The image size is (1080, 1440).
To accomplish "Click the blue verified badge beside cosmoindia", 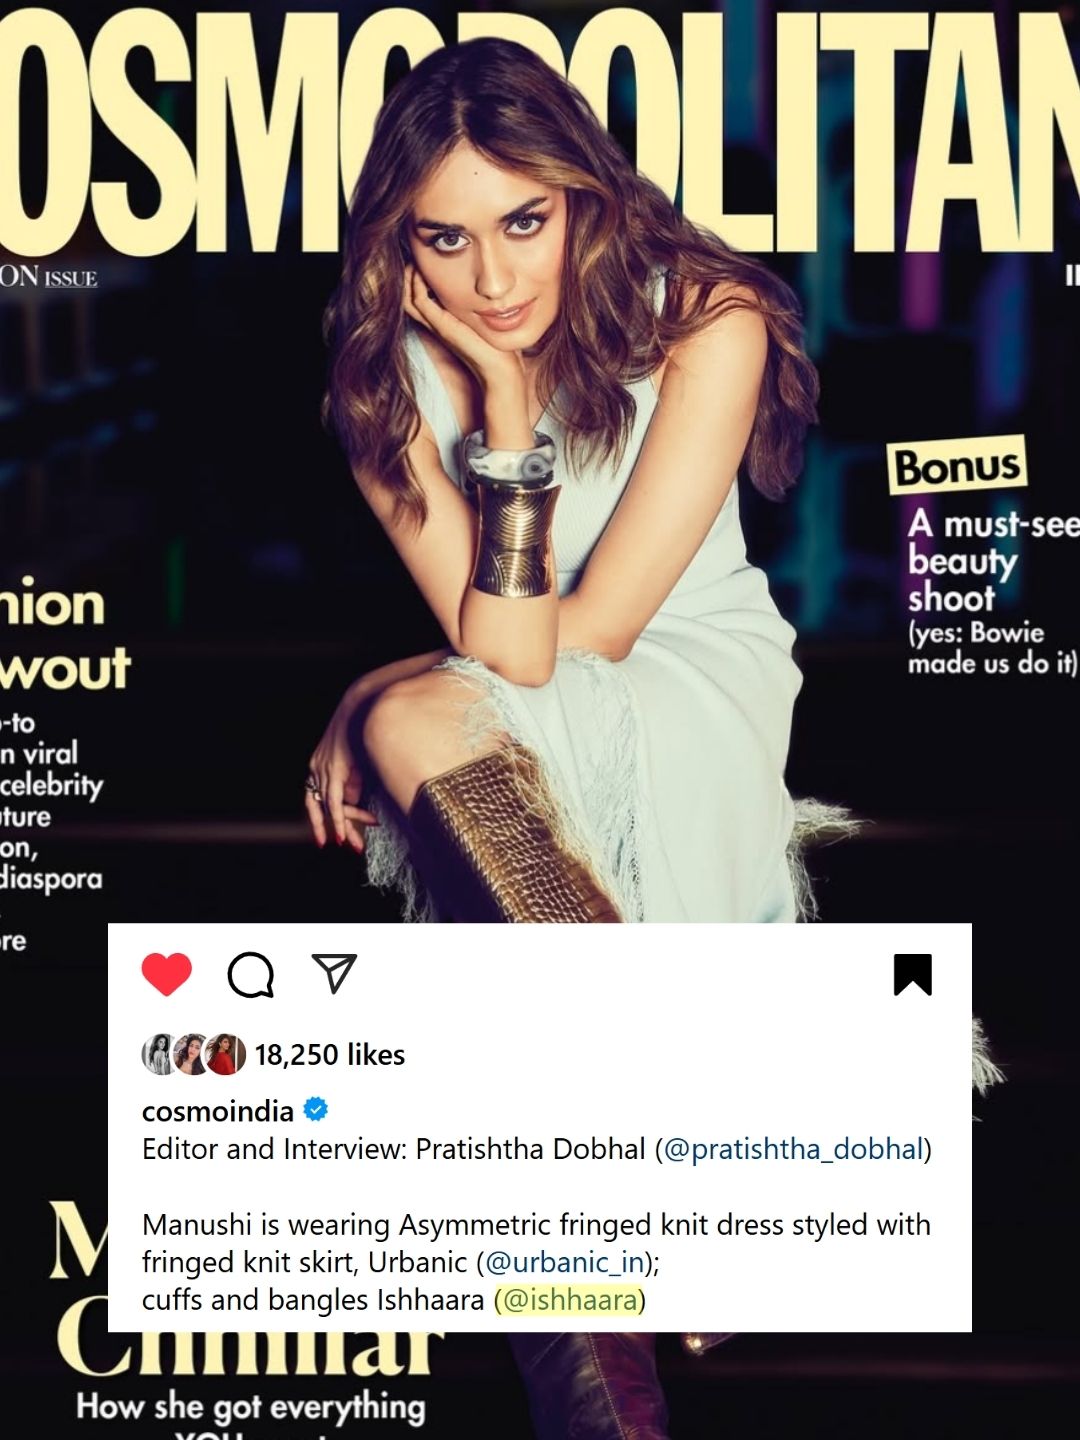I will (x=315, y=1110).
